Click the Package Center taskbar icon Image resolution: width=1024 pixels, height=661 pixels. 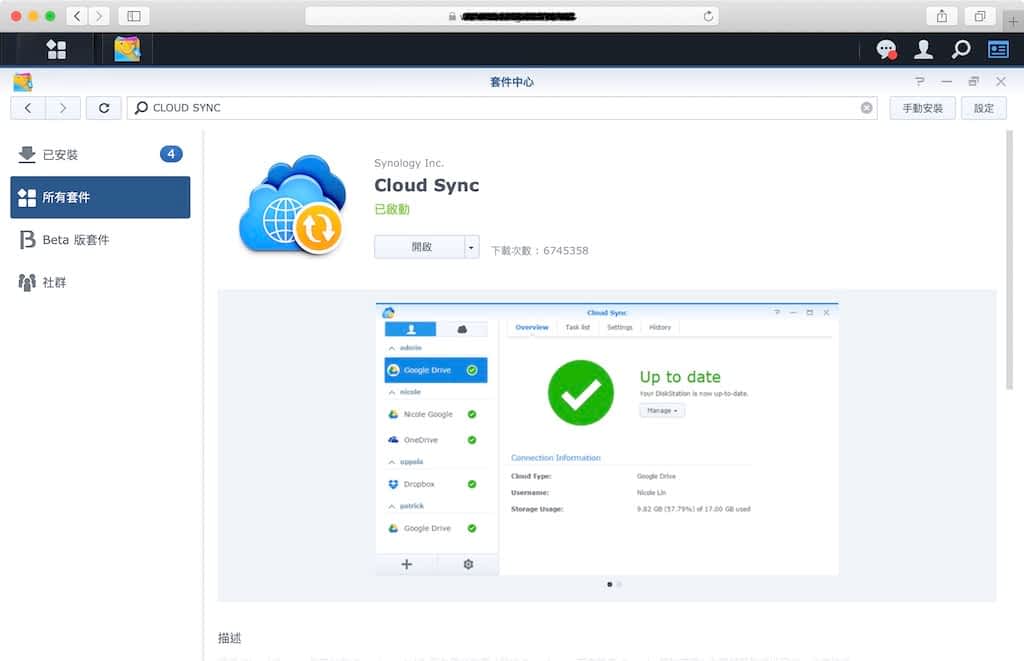pos(127,49)
